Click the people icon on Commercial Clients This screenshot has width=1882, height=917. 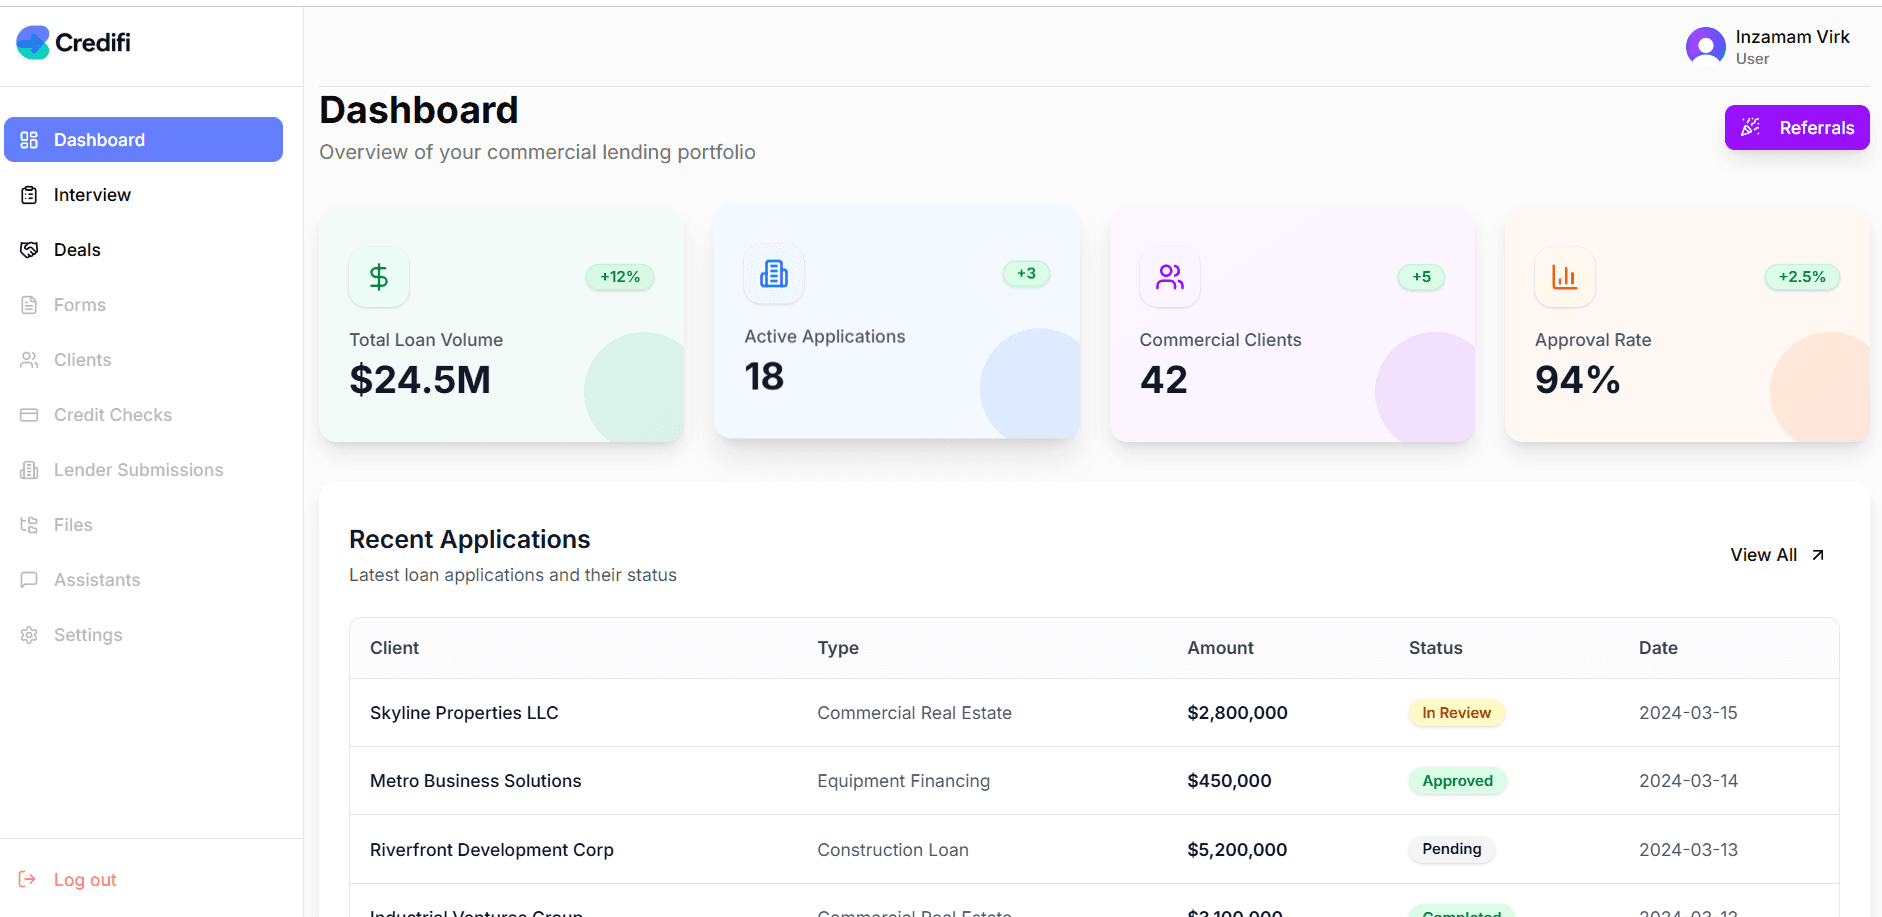(x=1169, y=277)
